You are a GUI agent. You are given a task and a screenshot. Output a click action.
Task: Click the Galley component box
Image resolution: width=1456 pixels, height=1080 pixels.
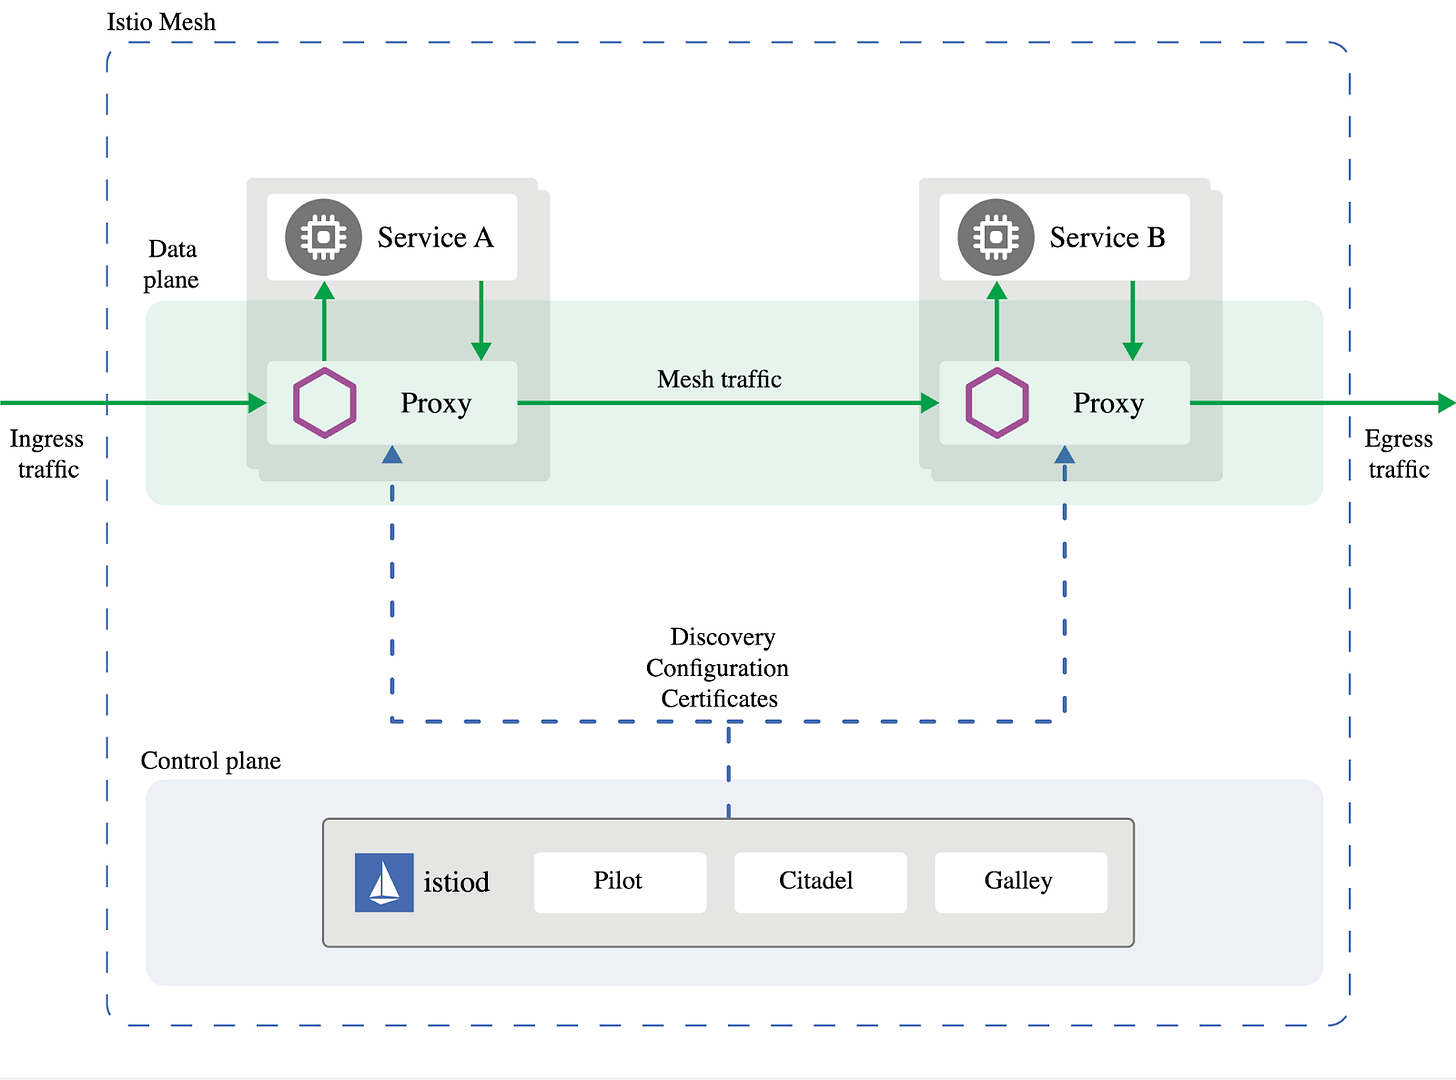(1020, 882)
